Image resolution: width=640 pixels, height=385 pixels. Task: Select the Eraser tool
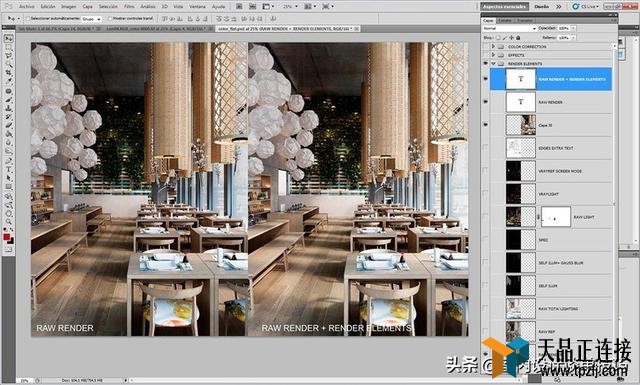(8, 125)
